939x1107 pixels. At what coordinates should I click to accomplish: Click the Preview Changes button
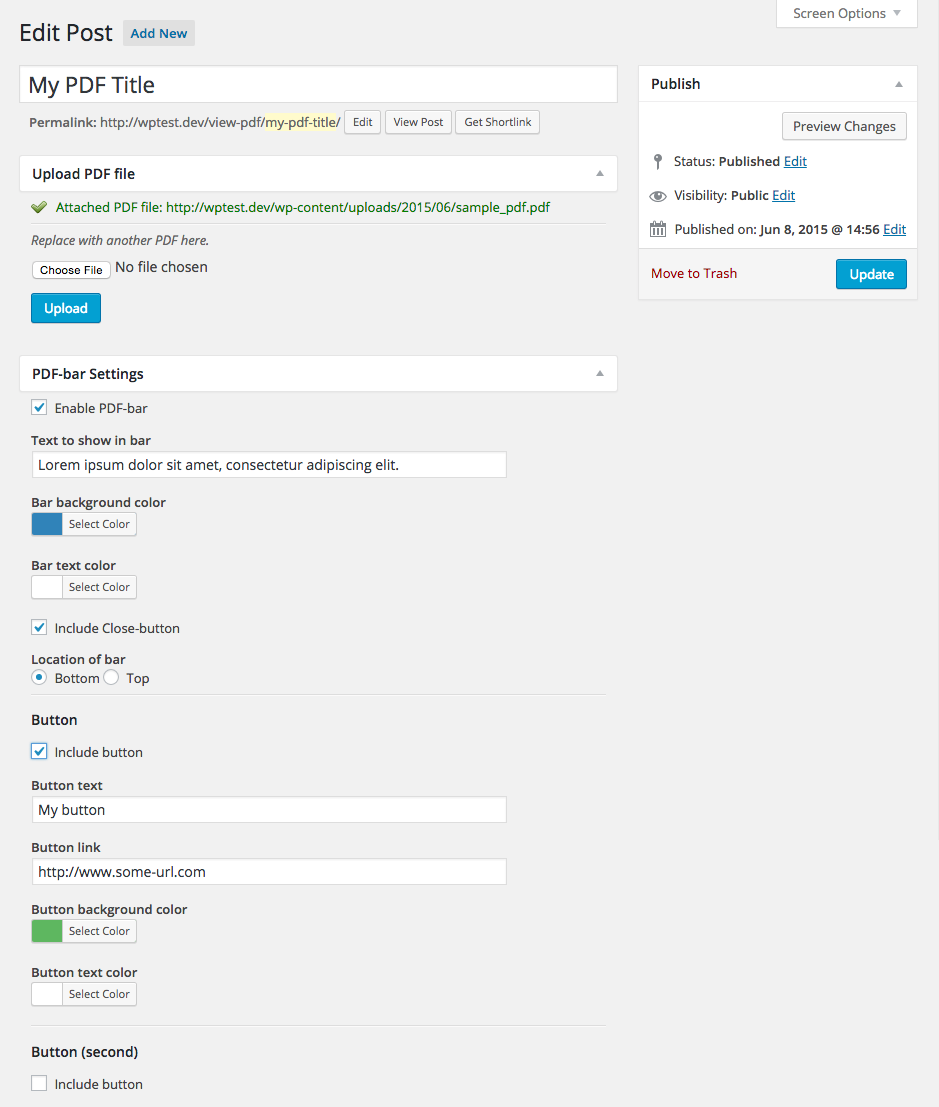[844, 126]
